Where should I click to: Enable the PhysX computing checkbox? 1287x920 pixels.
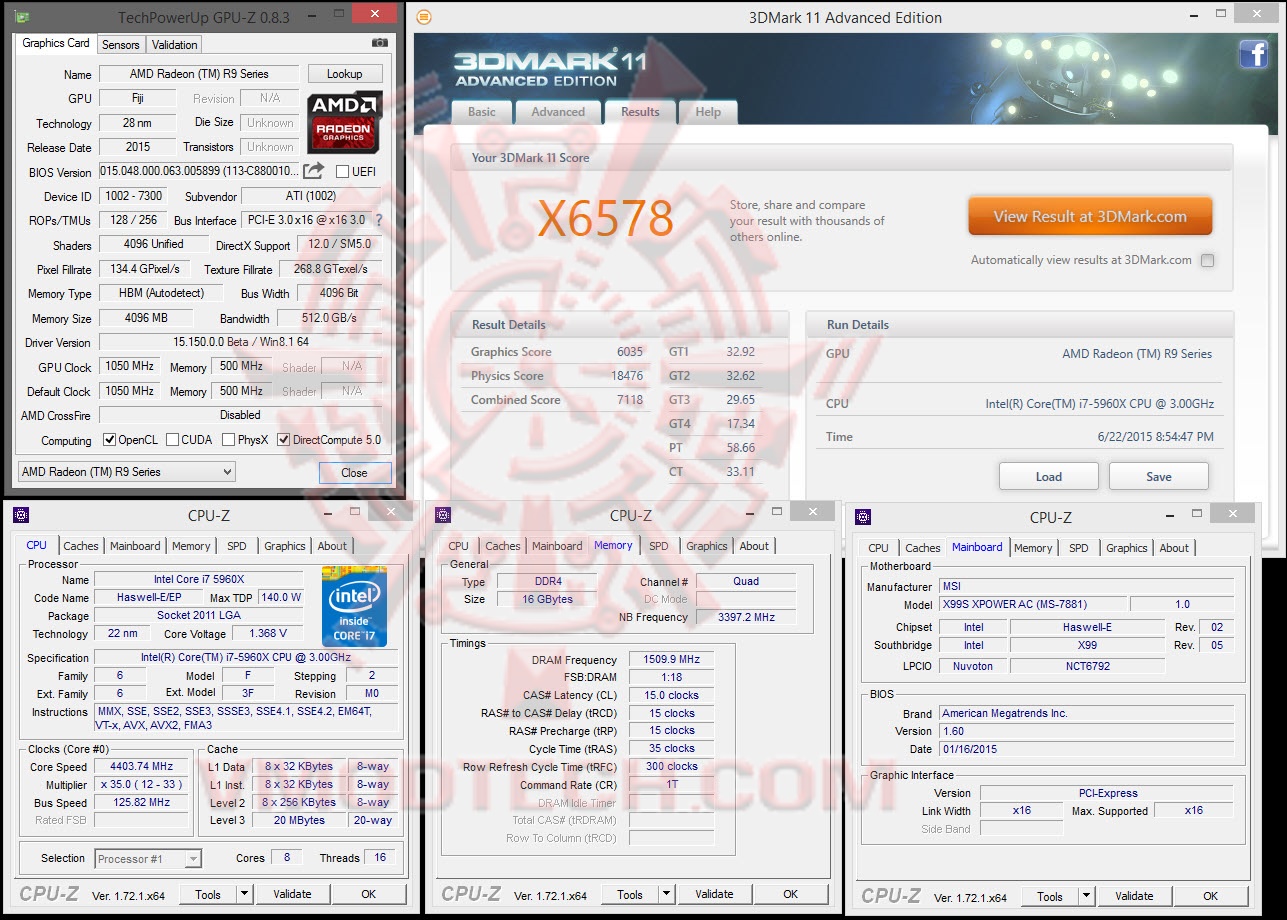(x=229, y=440)
